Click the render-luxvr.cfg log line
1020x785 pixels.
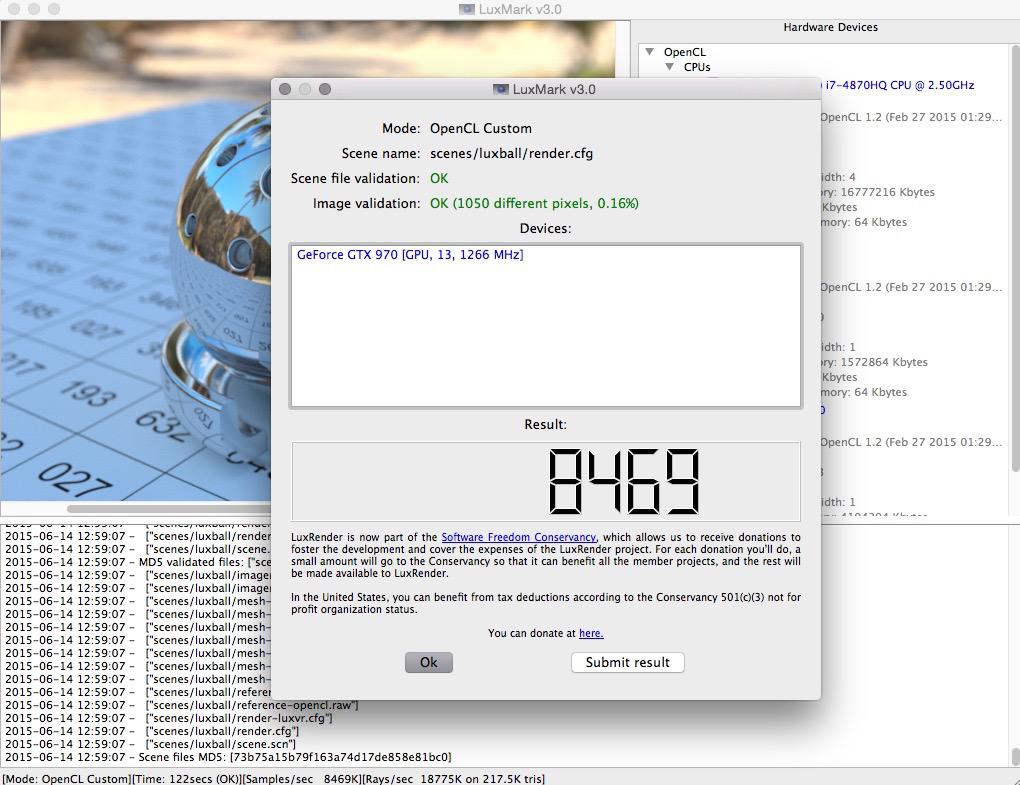(x=168, y=718)
